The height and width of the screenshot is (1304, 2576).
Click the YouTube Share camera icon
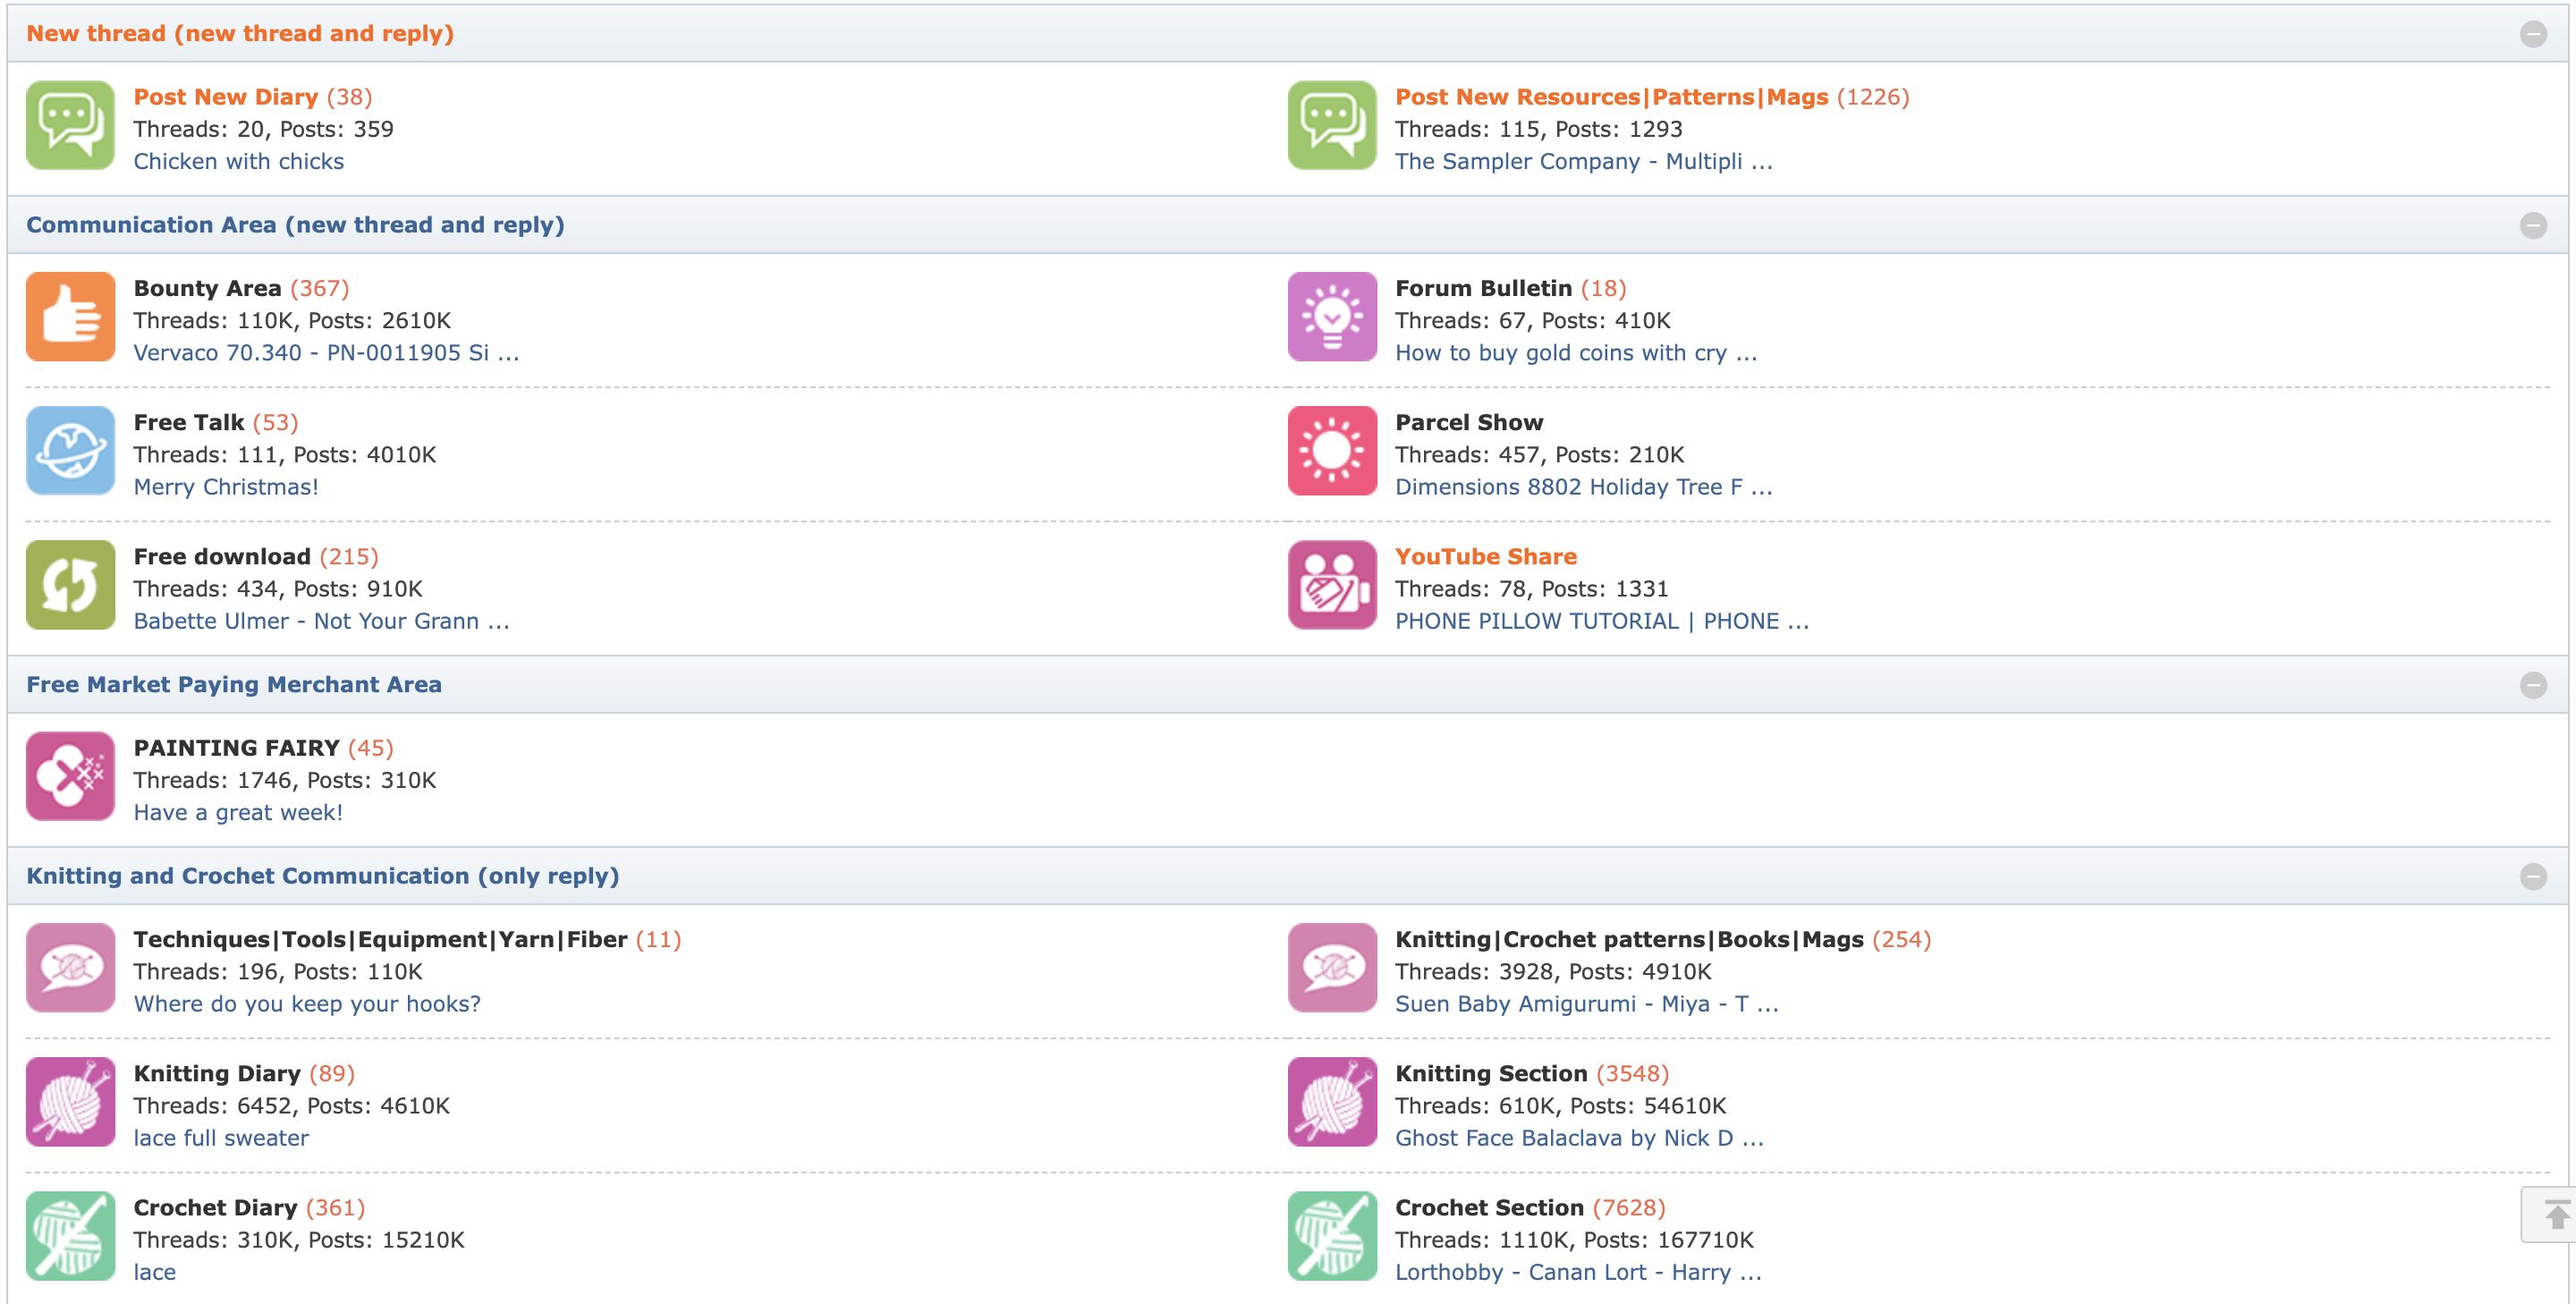[1332, 584]
